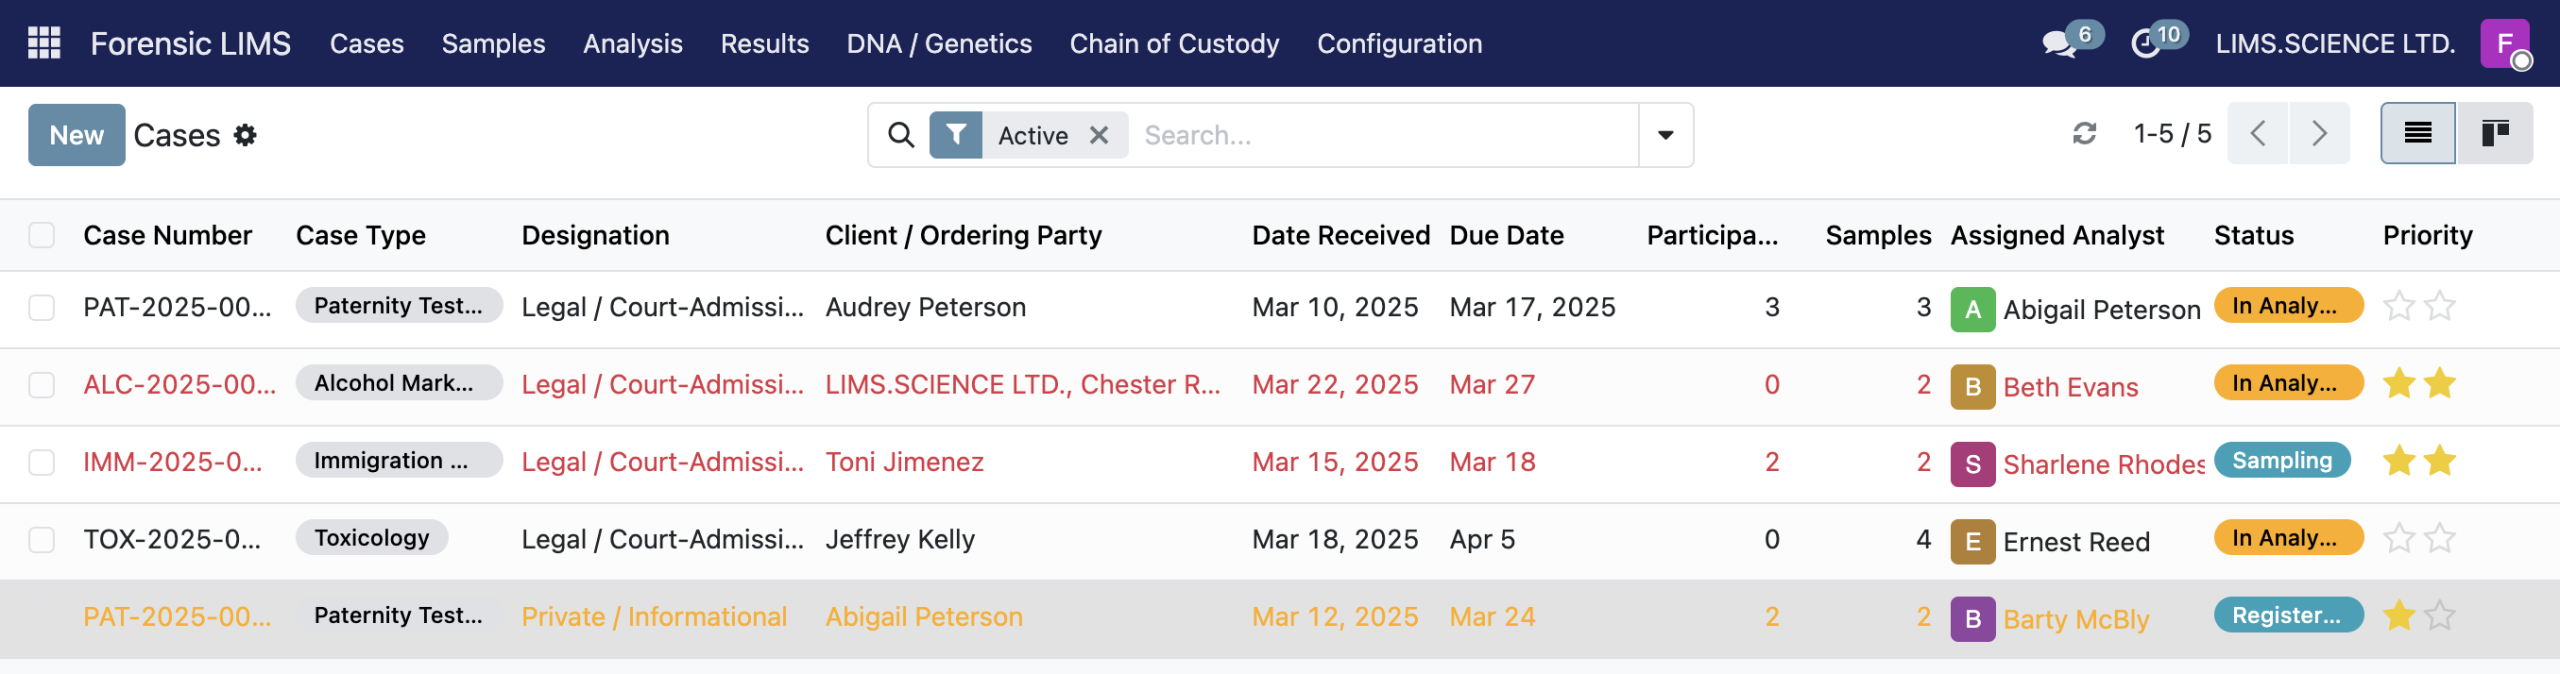Switch to the kanban view icon
2560x674 pixels.
2495,133
